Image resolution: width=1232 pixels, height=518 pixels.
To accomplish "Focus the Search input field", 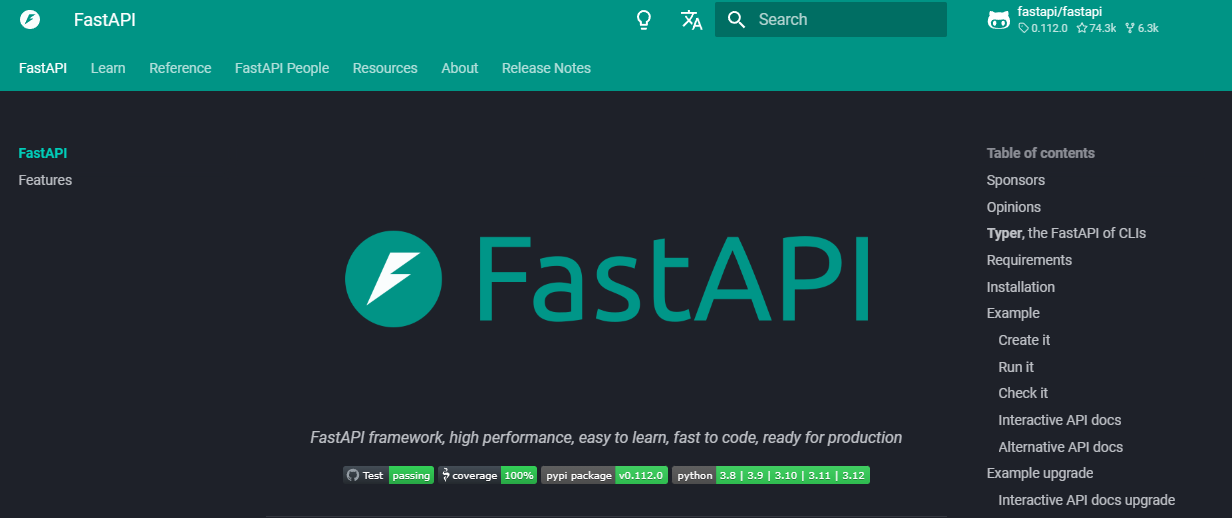I will coord(831,20).
